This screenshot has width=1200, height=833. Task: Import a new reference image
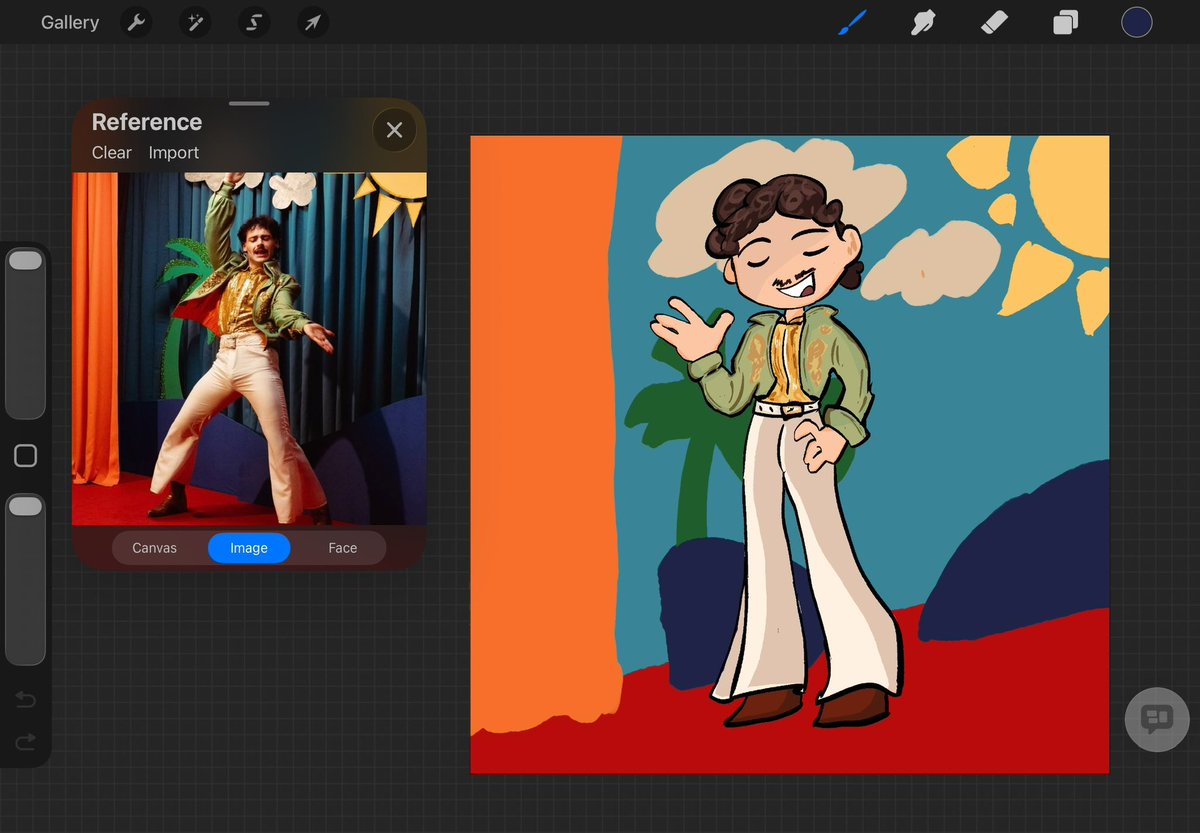pyautogui.click(x=174, y=153)
